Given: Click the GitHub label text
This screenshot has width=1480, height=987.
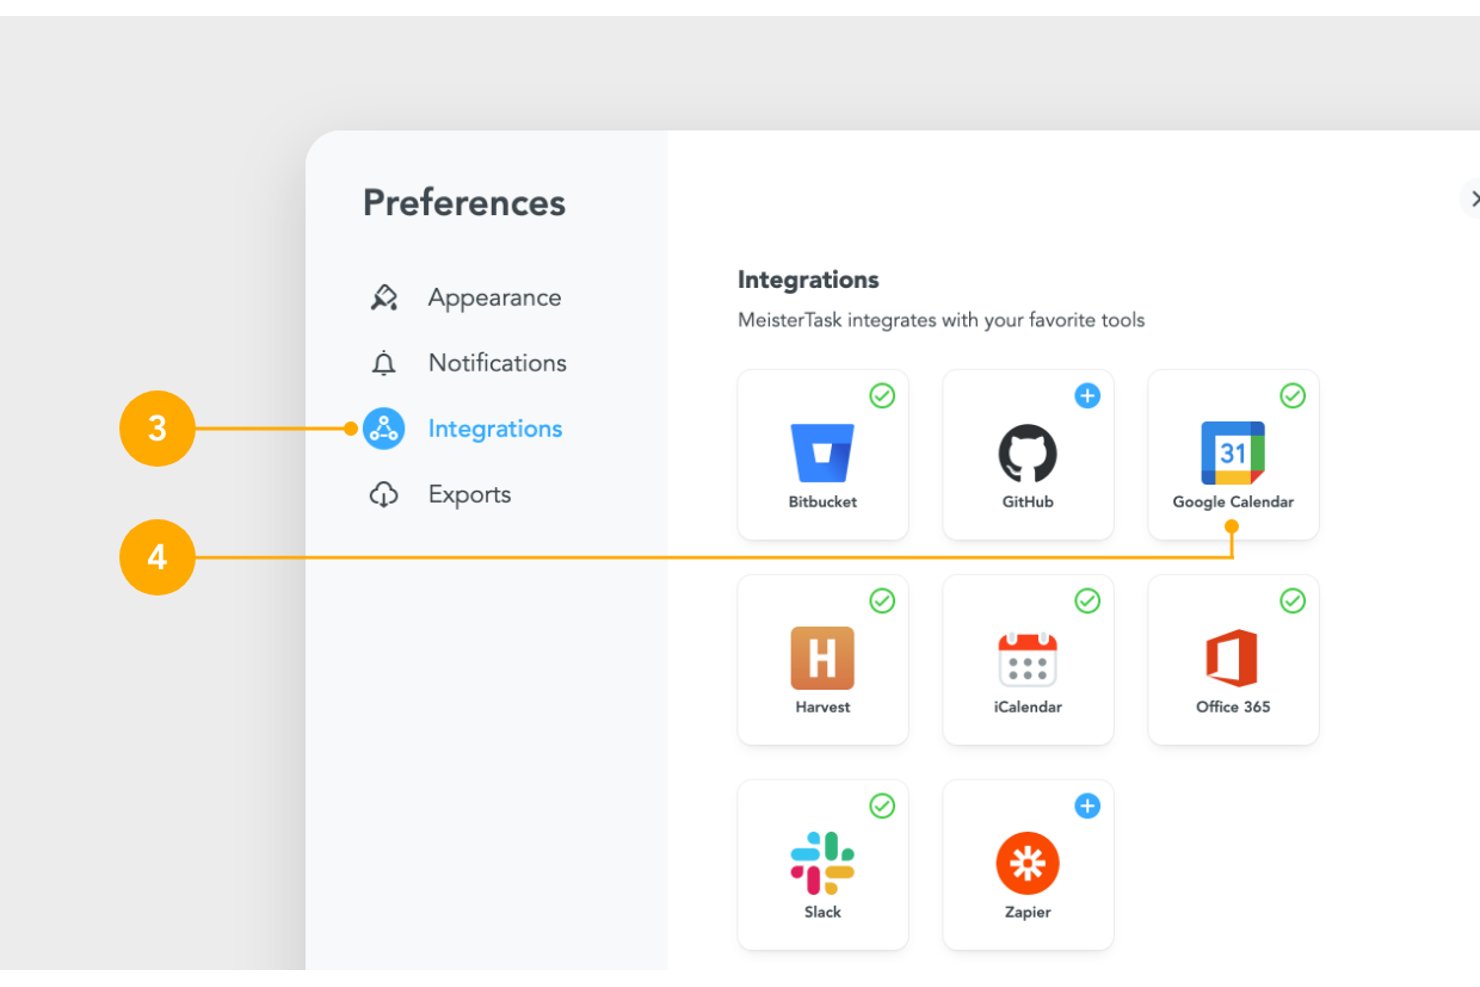Looking at the screenshot, I should click(x=1028, y=502).
